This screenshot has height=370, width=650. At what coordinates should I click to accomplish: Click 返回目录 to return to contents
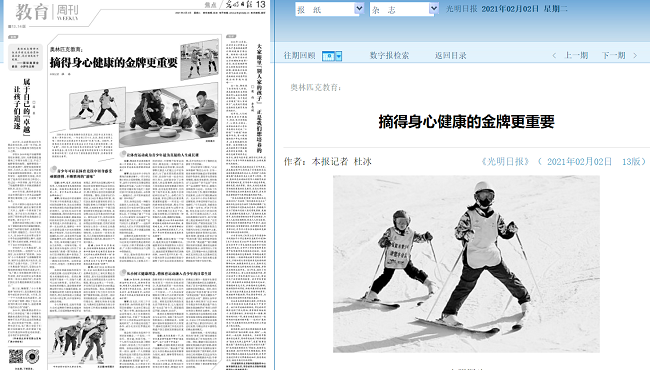[450, 56]
